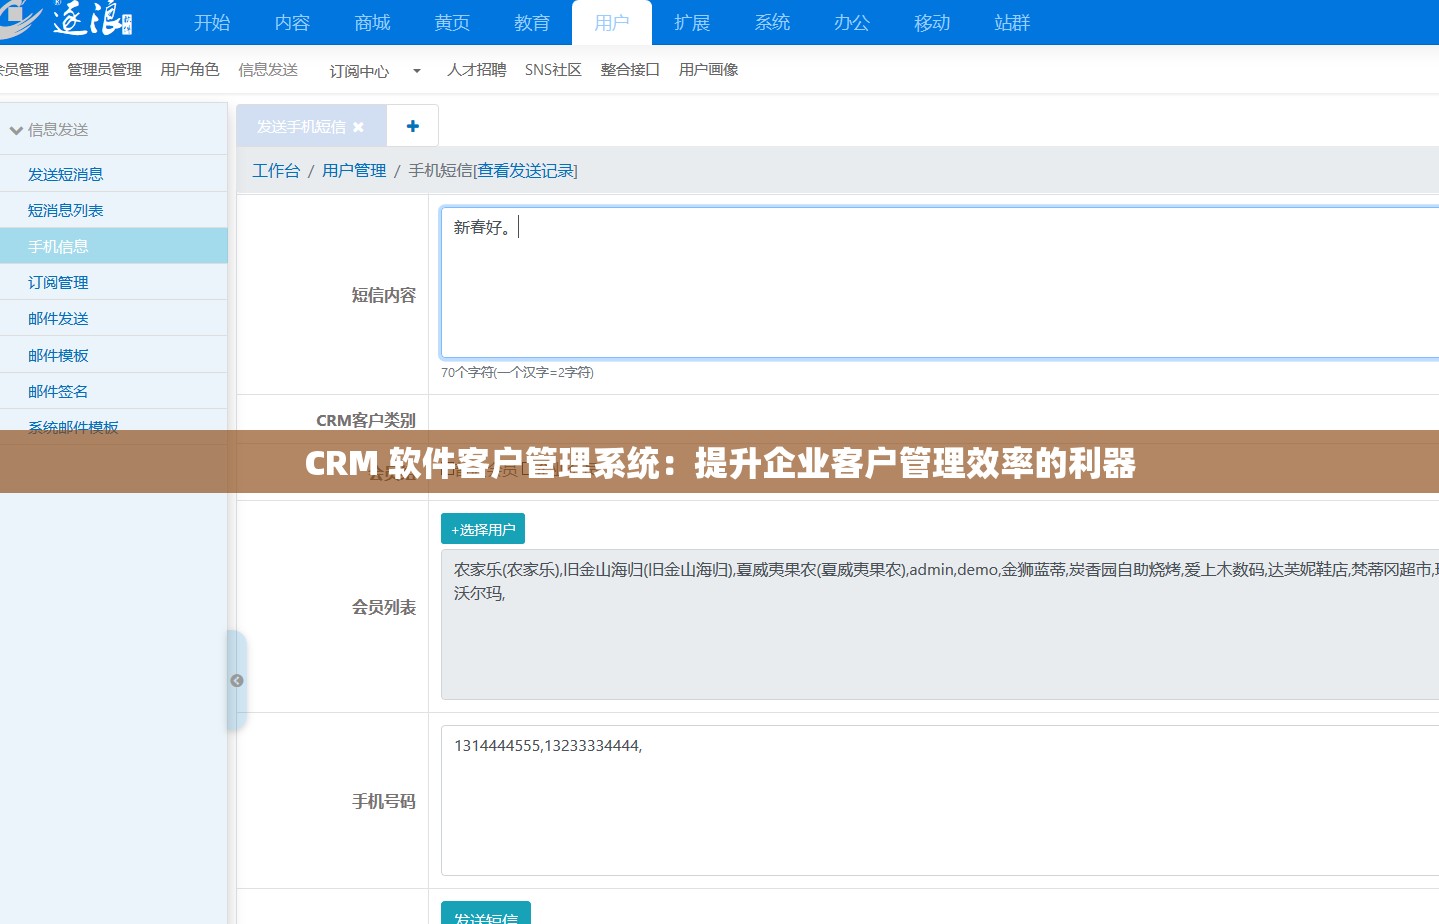Navigate to 工作台 via the breadcrumb
Viewport: 1439px width, 924px height.
click(x=276, y=170)
